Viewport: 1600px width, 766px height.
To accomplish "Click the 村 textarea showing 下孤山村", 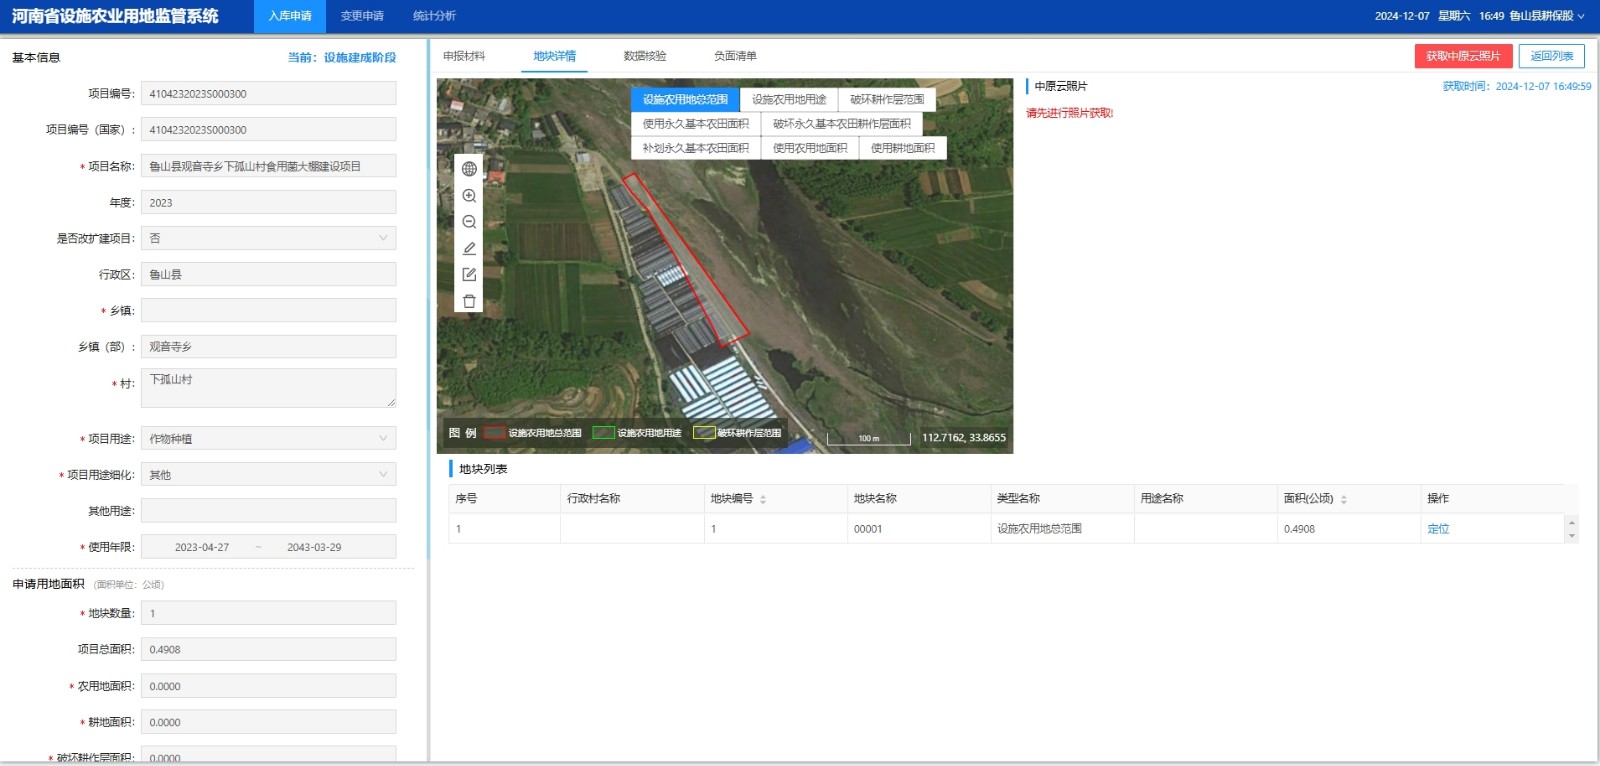I will pyautogui.click(x=268, y=388).
